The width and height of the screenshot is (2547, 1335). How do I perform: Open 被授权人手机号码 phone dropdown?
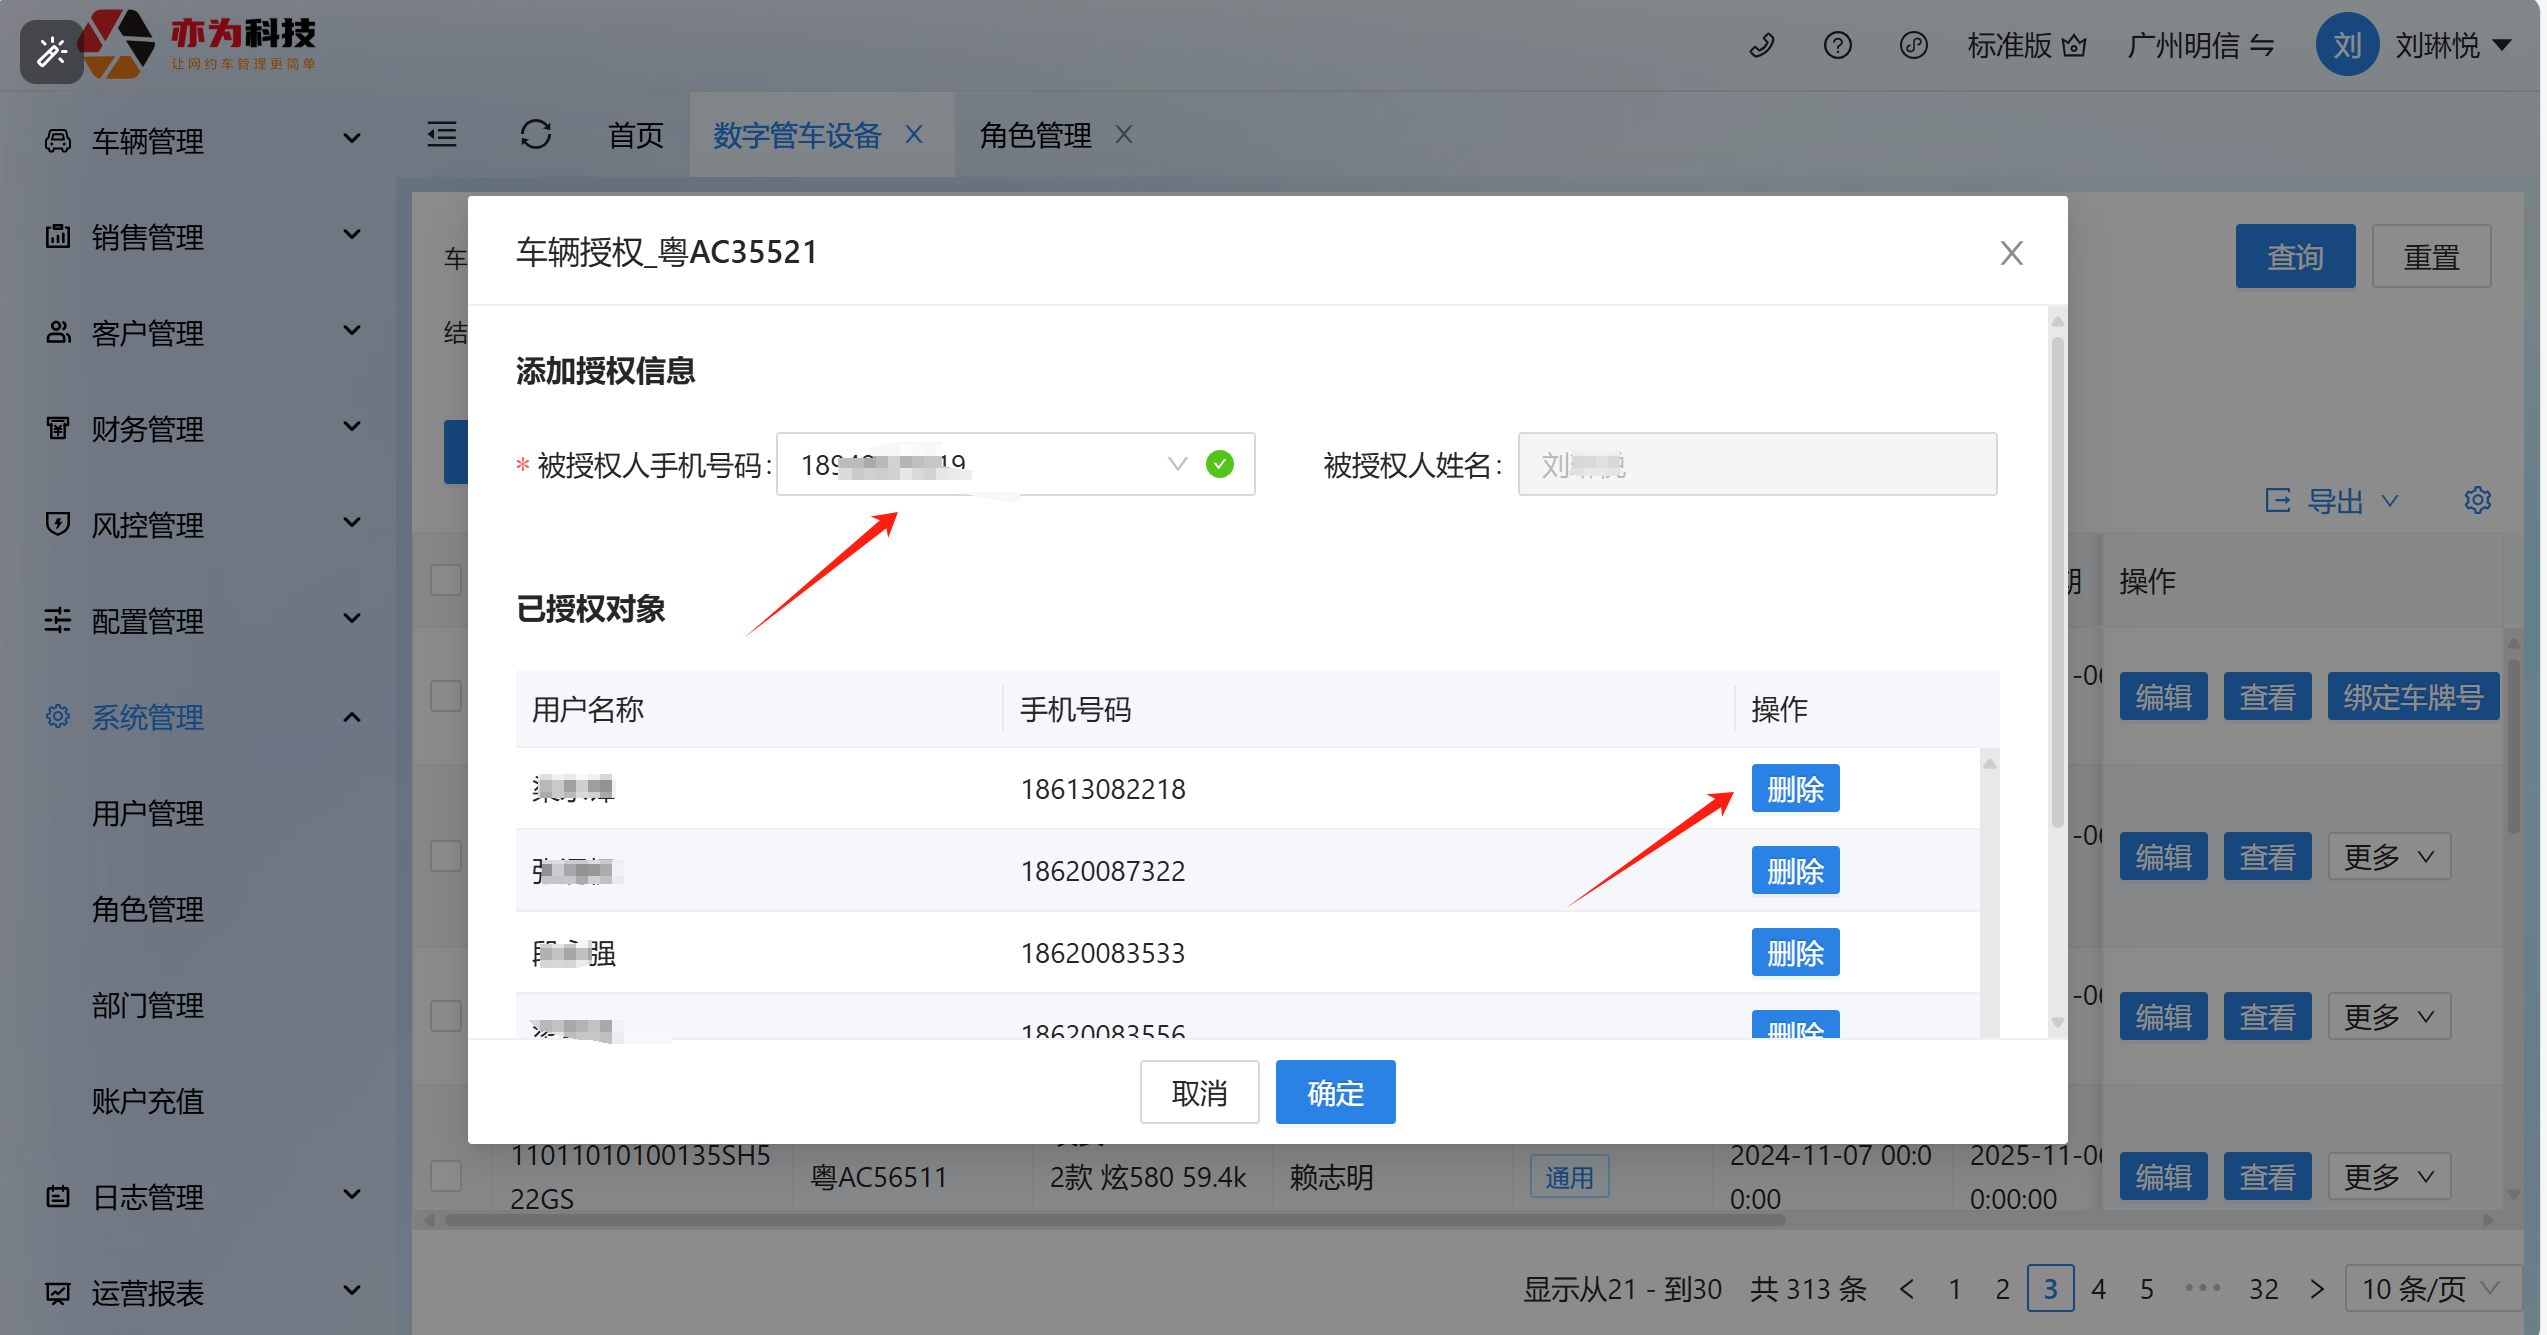click(1177, 464)
